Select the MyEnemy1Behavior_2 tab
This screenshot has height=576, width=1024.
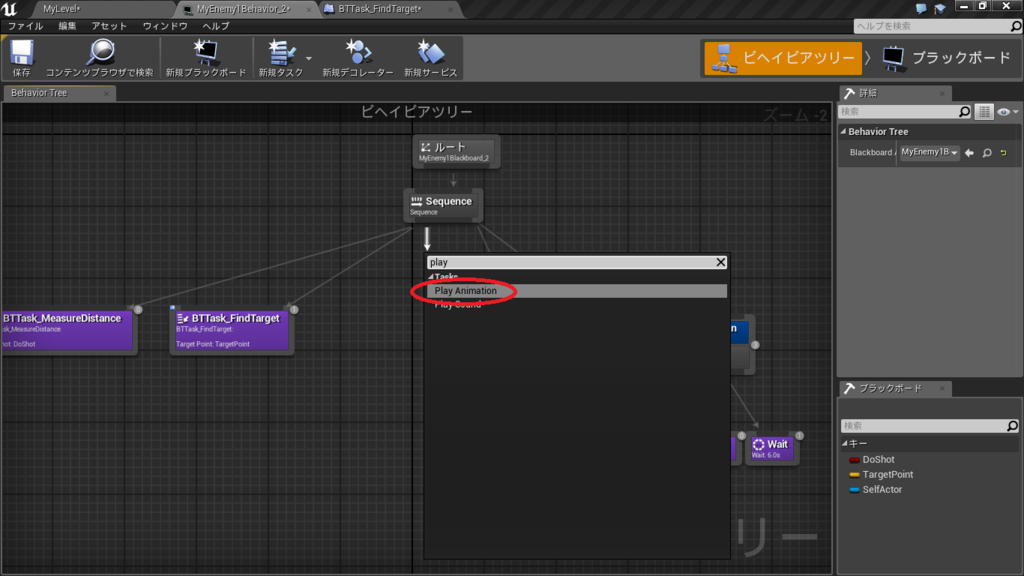click(243, 9)
